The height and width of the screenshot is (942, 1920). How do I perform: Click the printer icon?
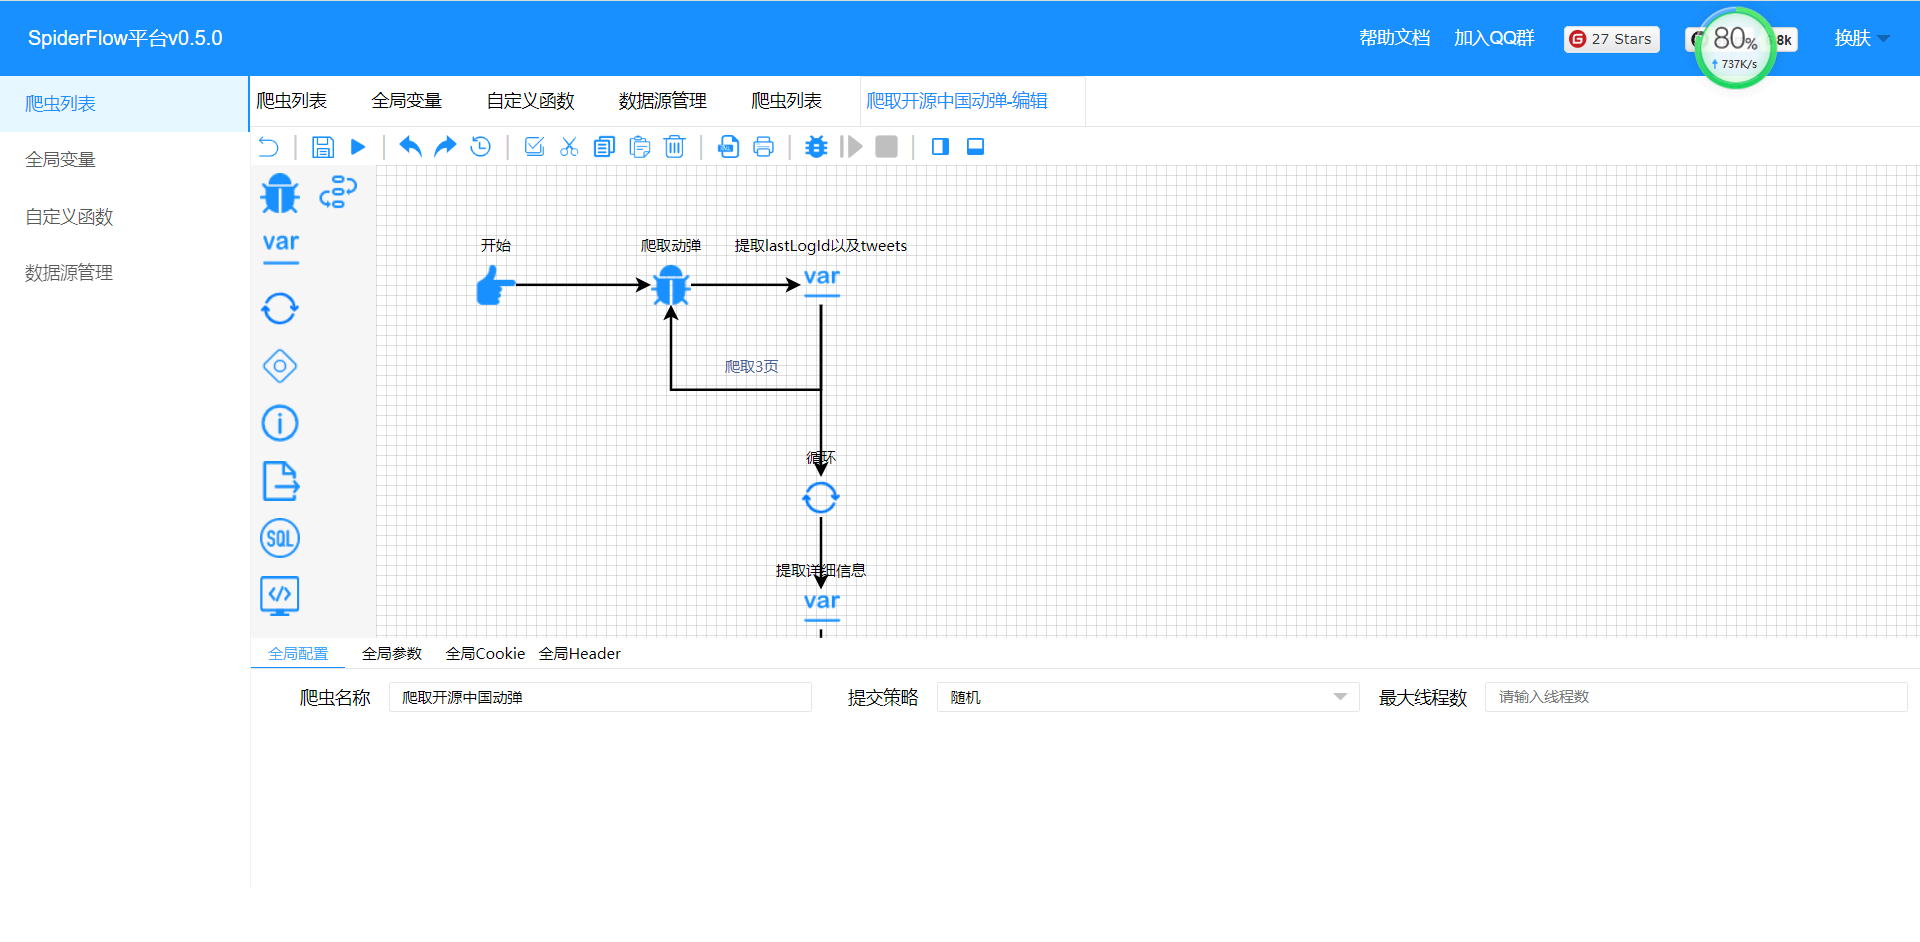tap(763, 147)
